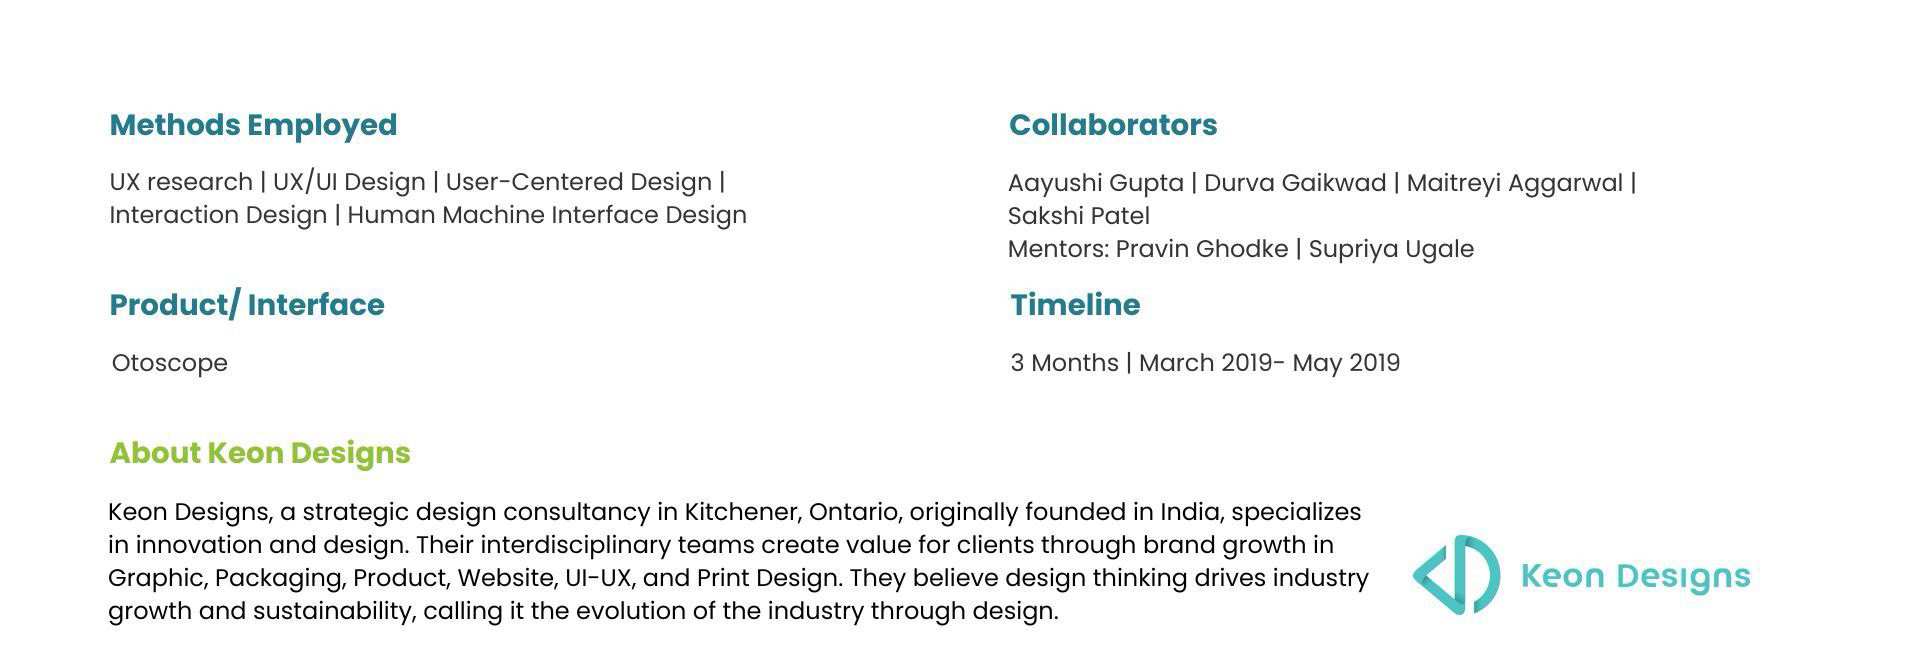Click mentor name Supriya Ugale
The height and width of the screenshot is (645, 1920).
click(1390, 249)
